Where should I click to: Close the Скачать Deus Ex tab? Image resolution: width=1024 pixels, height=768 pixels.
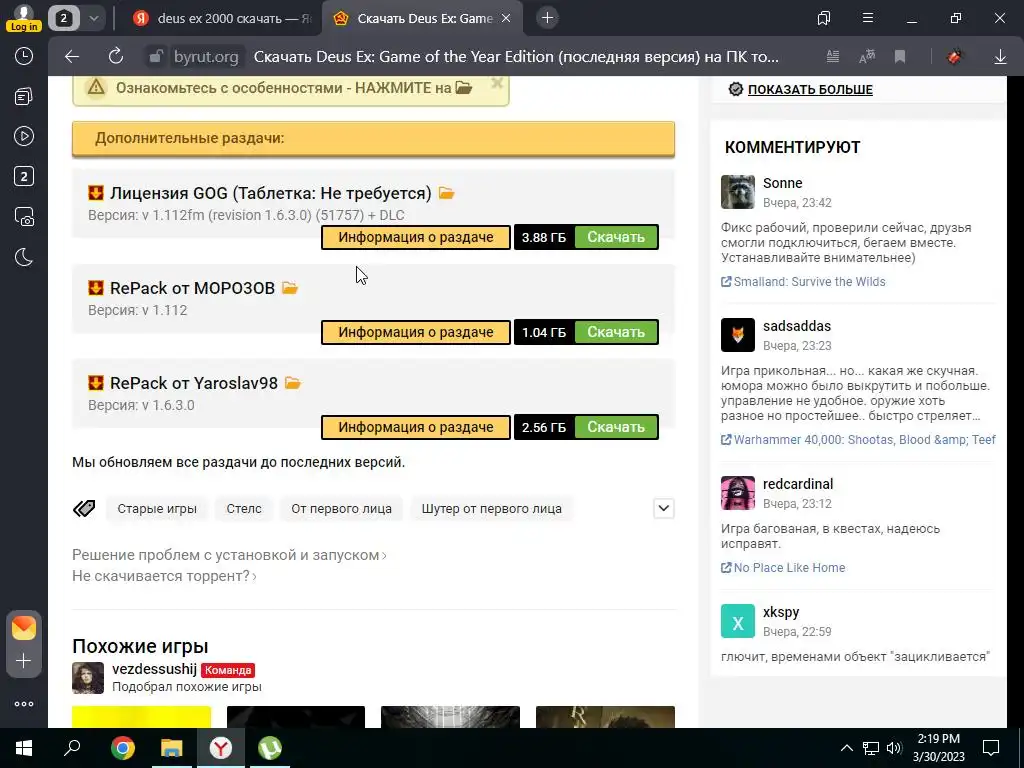[505, 18]
